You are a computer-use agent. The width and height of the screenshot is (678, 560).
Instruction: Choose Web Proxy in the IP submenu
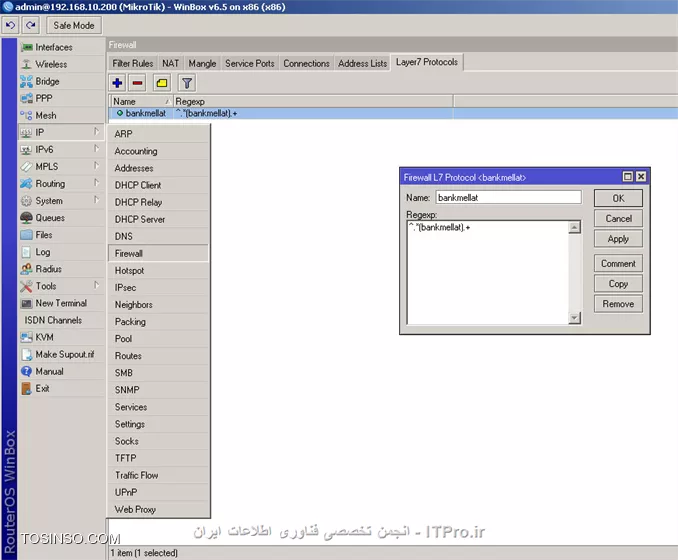[158, 509]
